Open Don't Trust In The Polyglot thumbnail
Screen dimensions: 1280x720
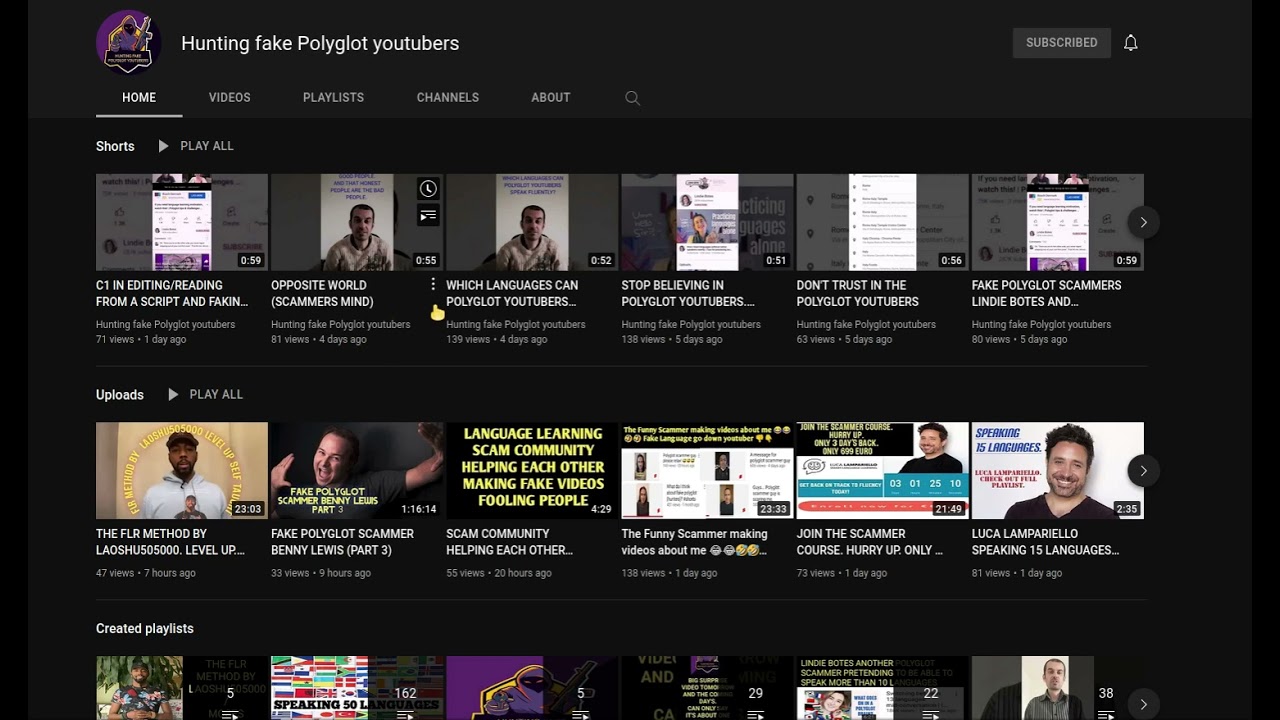pyautogui.click(x=882, y=222)
